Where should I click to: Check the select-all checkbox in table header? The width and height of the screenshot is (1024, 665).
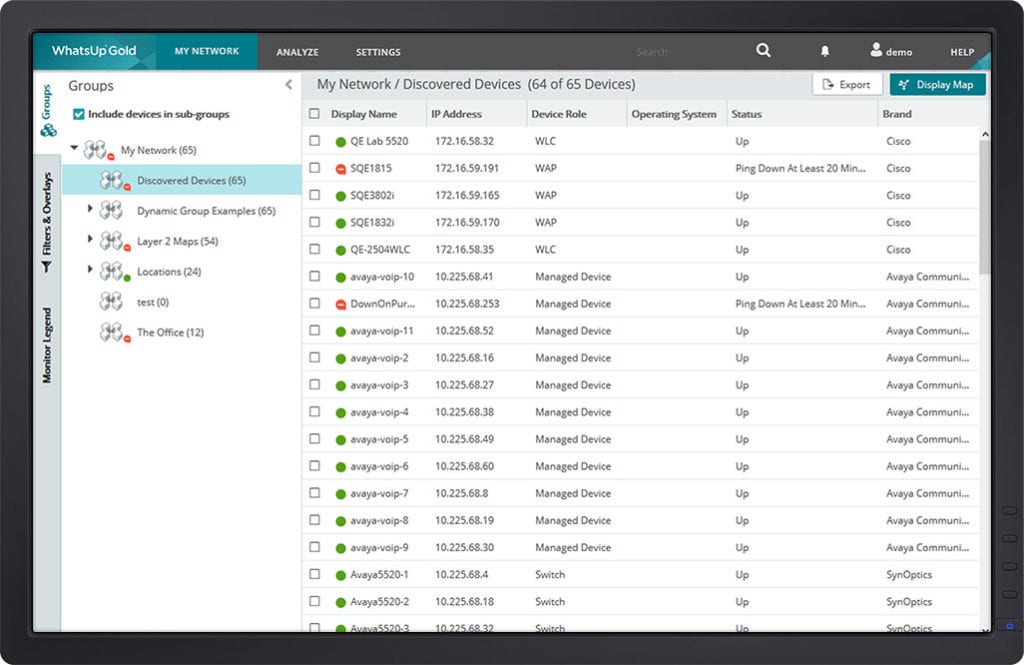(315, 114)
